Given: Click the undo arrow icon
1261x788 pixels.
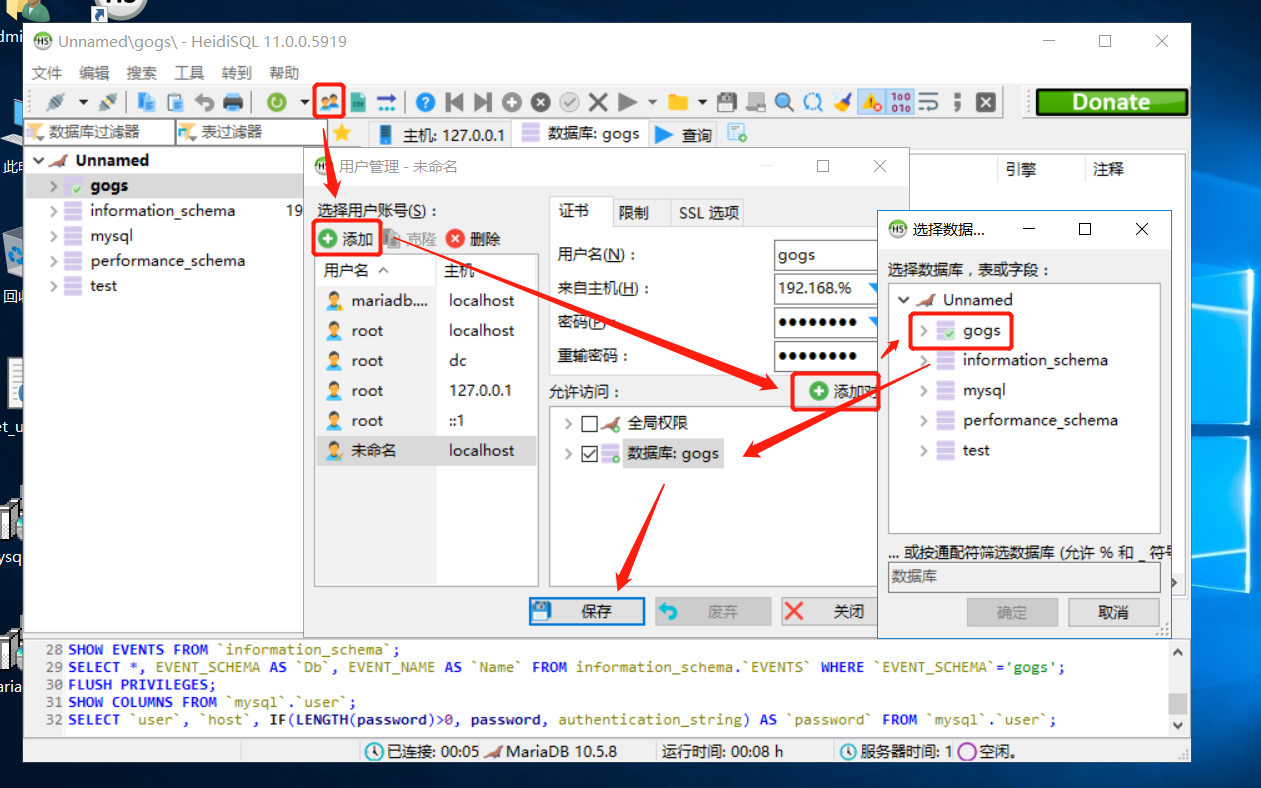Looking at the screenshot, I should (x=204, y=101).
